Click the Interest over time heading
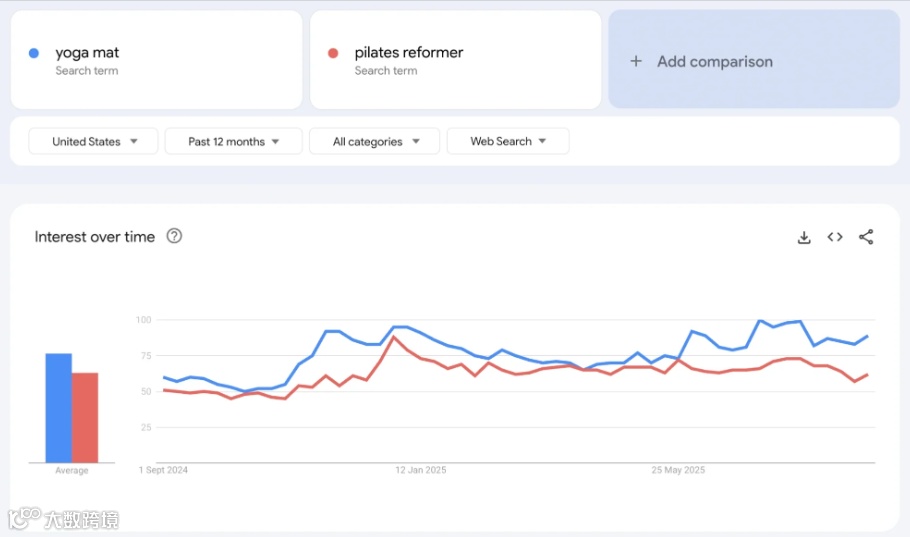Image resolution: width=910 pixels, height=537 pixels. click(x=94, y=237)
